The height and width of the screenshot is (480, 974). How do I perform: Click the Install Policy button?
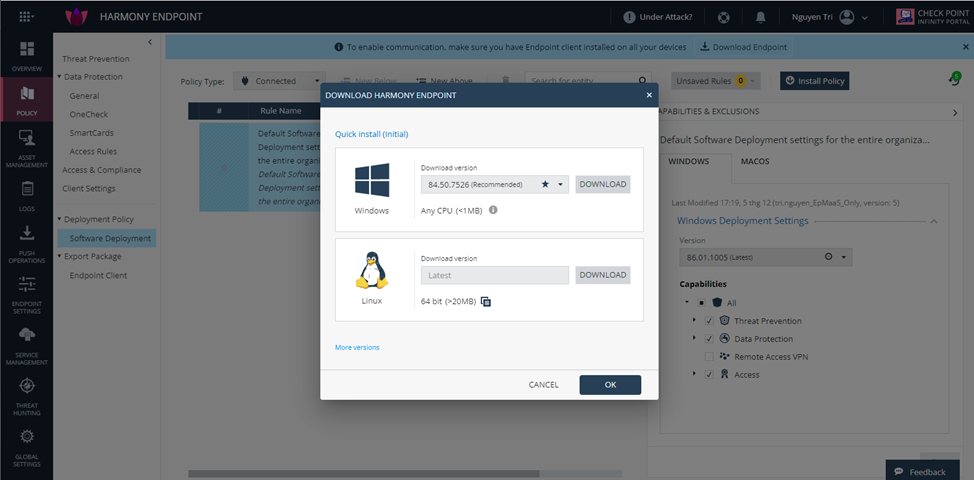(815, 81)
